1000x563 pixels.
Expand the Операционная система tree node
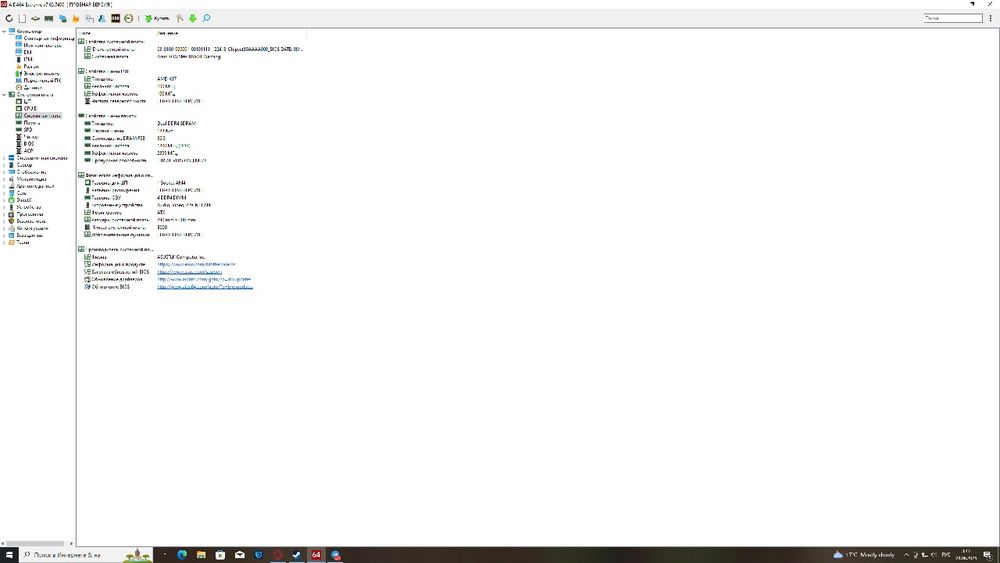(x=4, y=157)
